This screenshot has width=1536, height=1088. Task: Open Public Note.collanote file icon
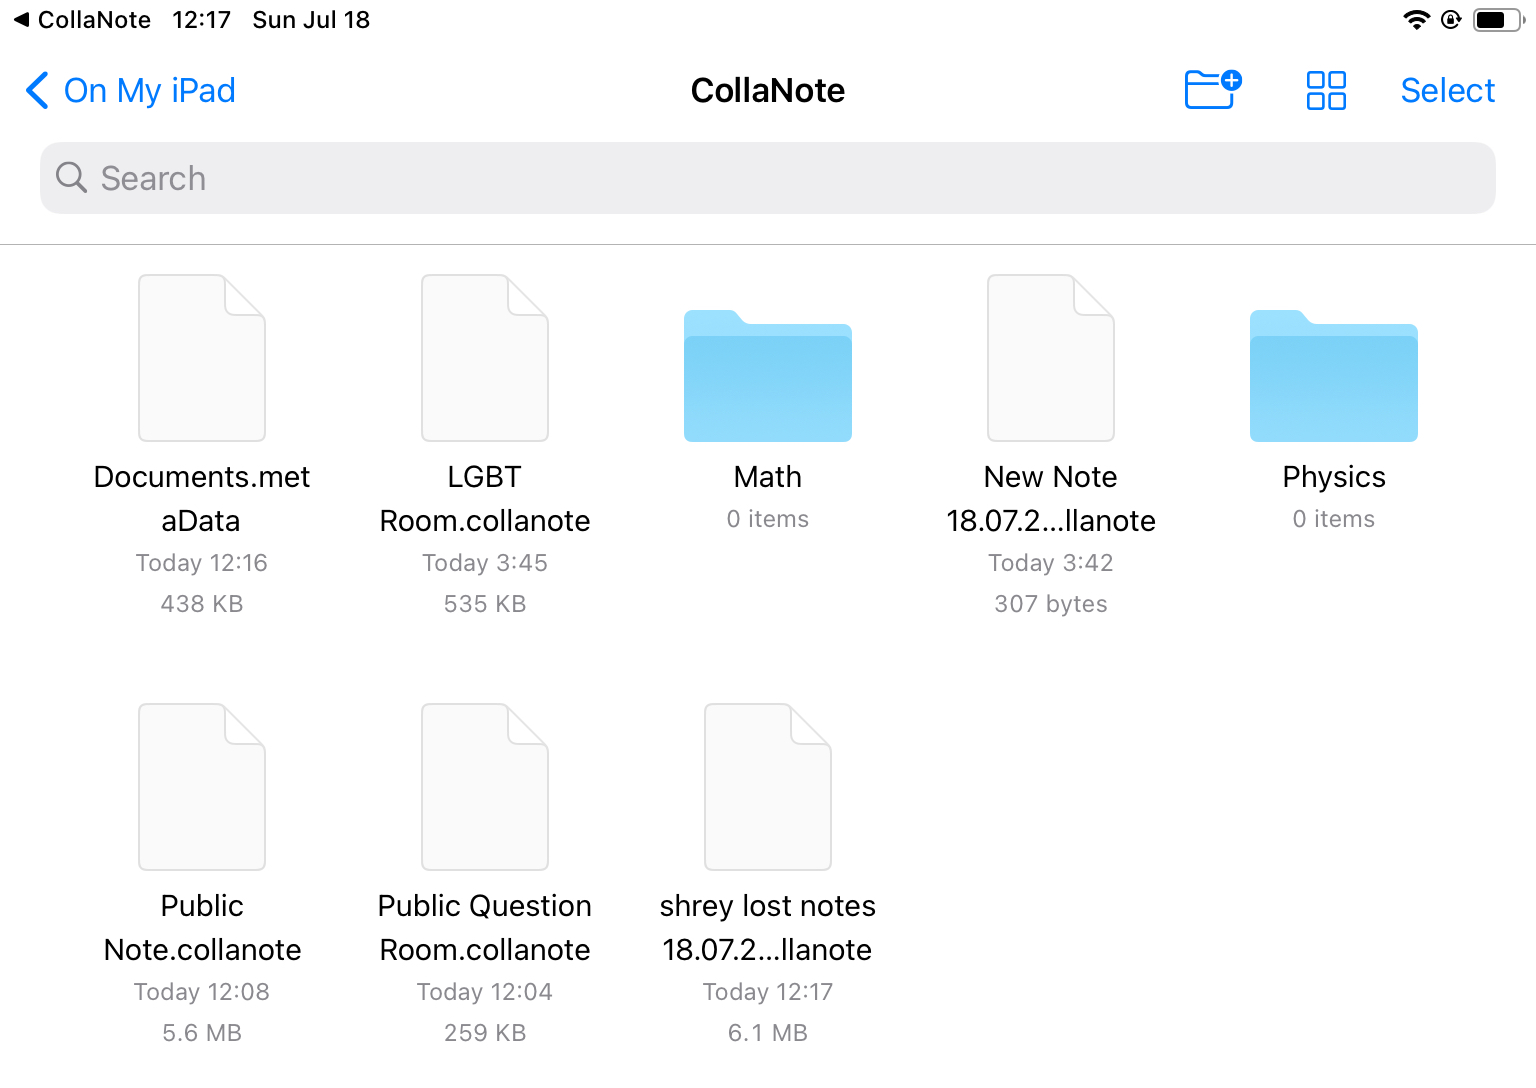202,787
